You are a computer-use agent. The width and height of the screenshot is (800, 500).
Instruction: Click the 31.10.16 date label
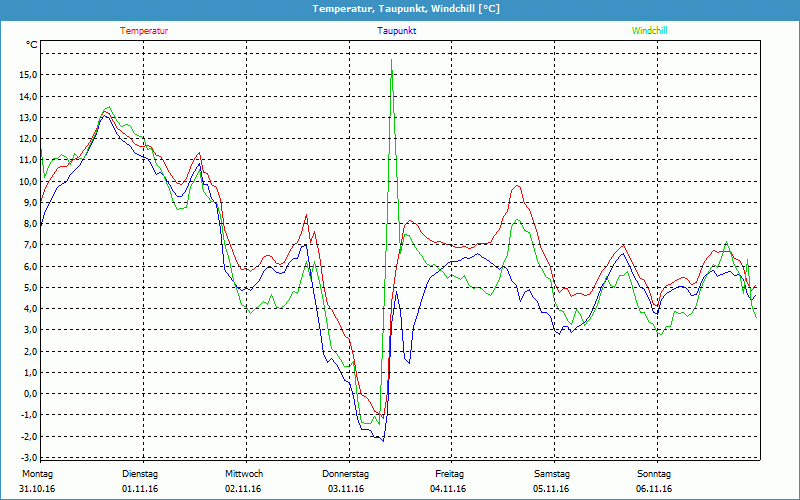(37, 489)
